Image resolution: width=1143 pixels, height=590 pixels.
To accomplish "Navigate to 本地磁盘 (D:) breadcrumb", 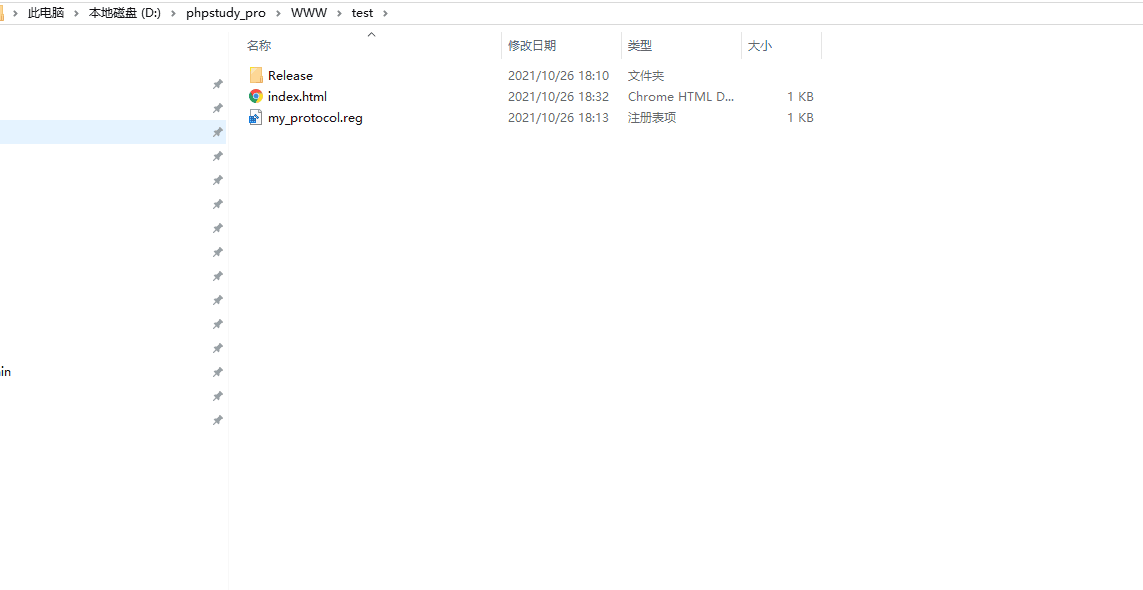I will (125, 13).
